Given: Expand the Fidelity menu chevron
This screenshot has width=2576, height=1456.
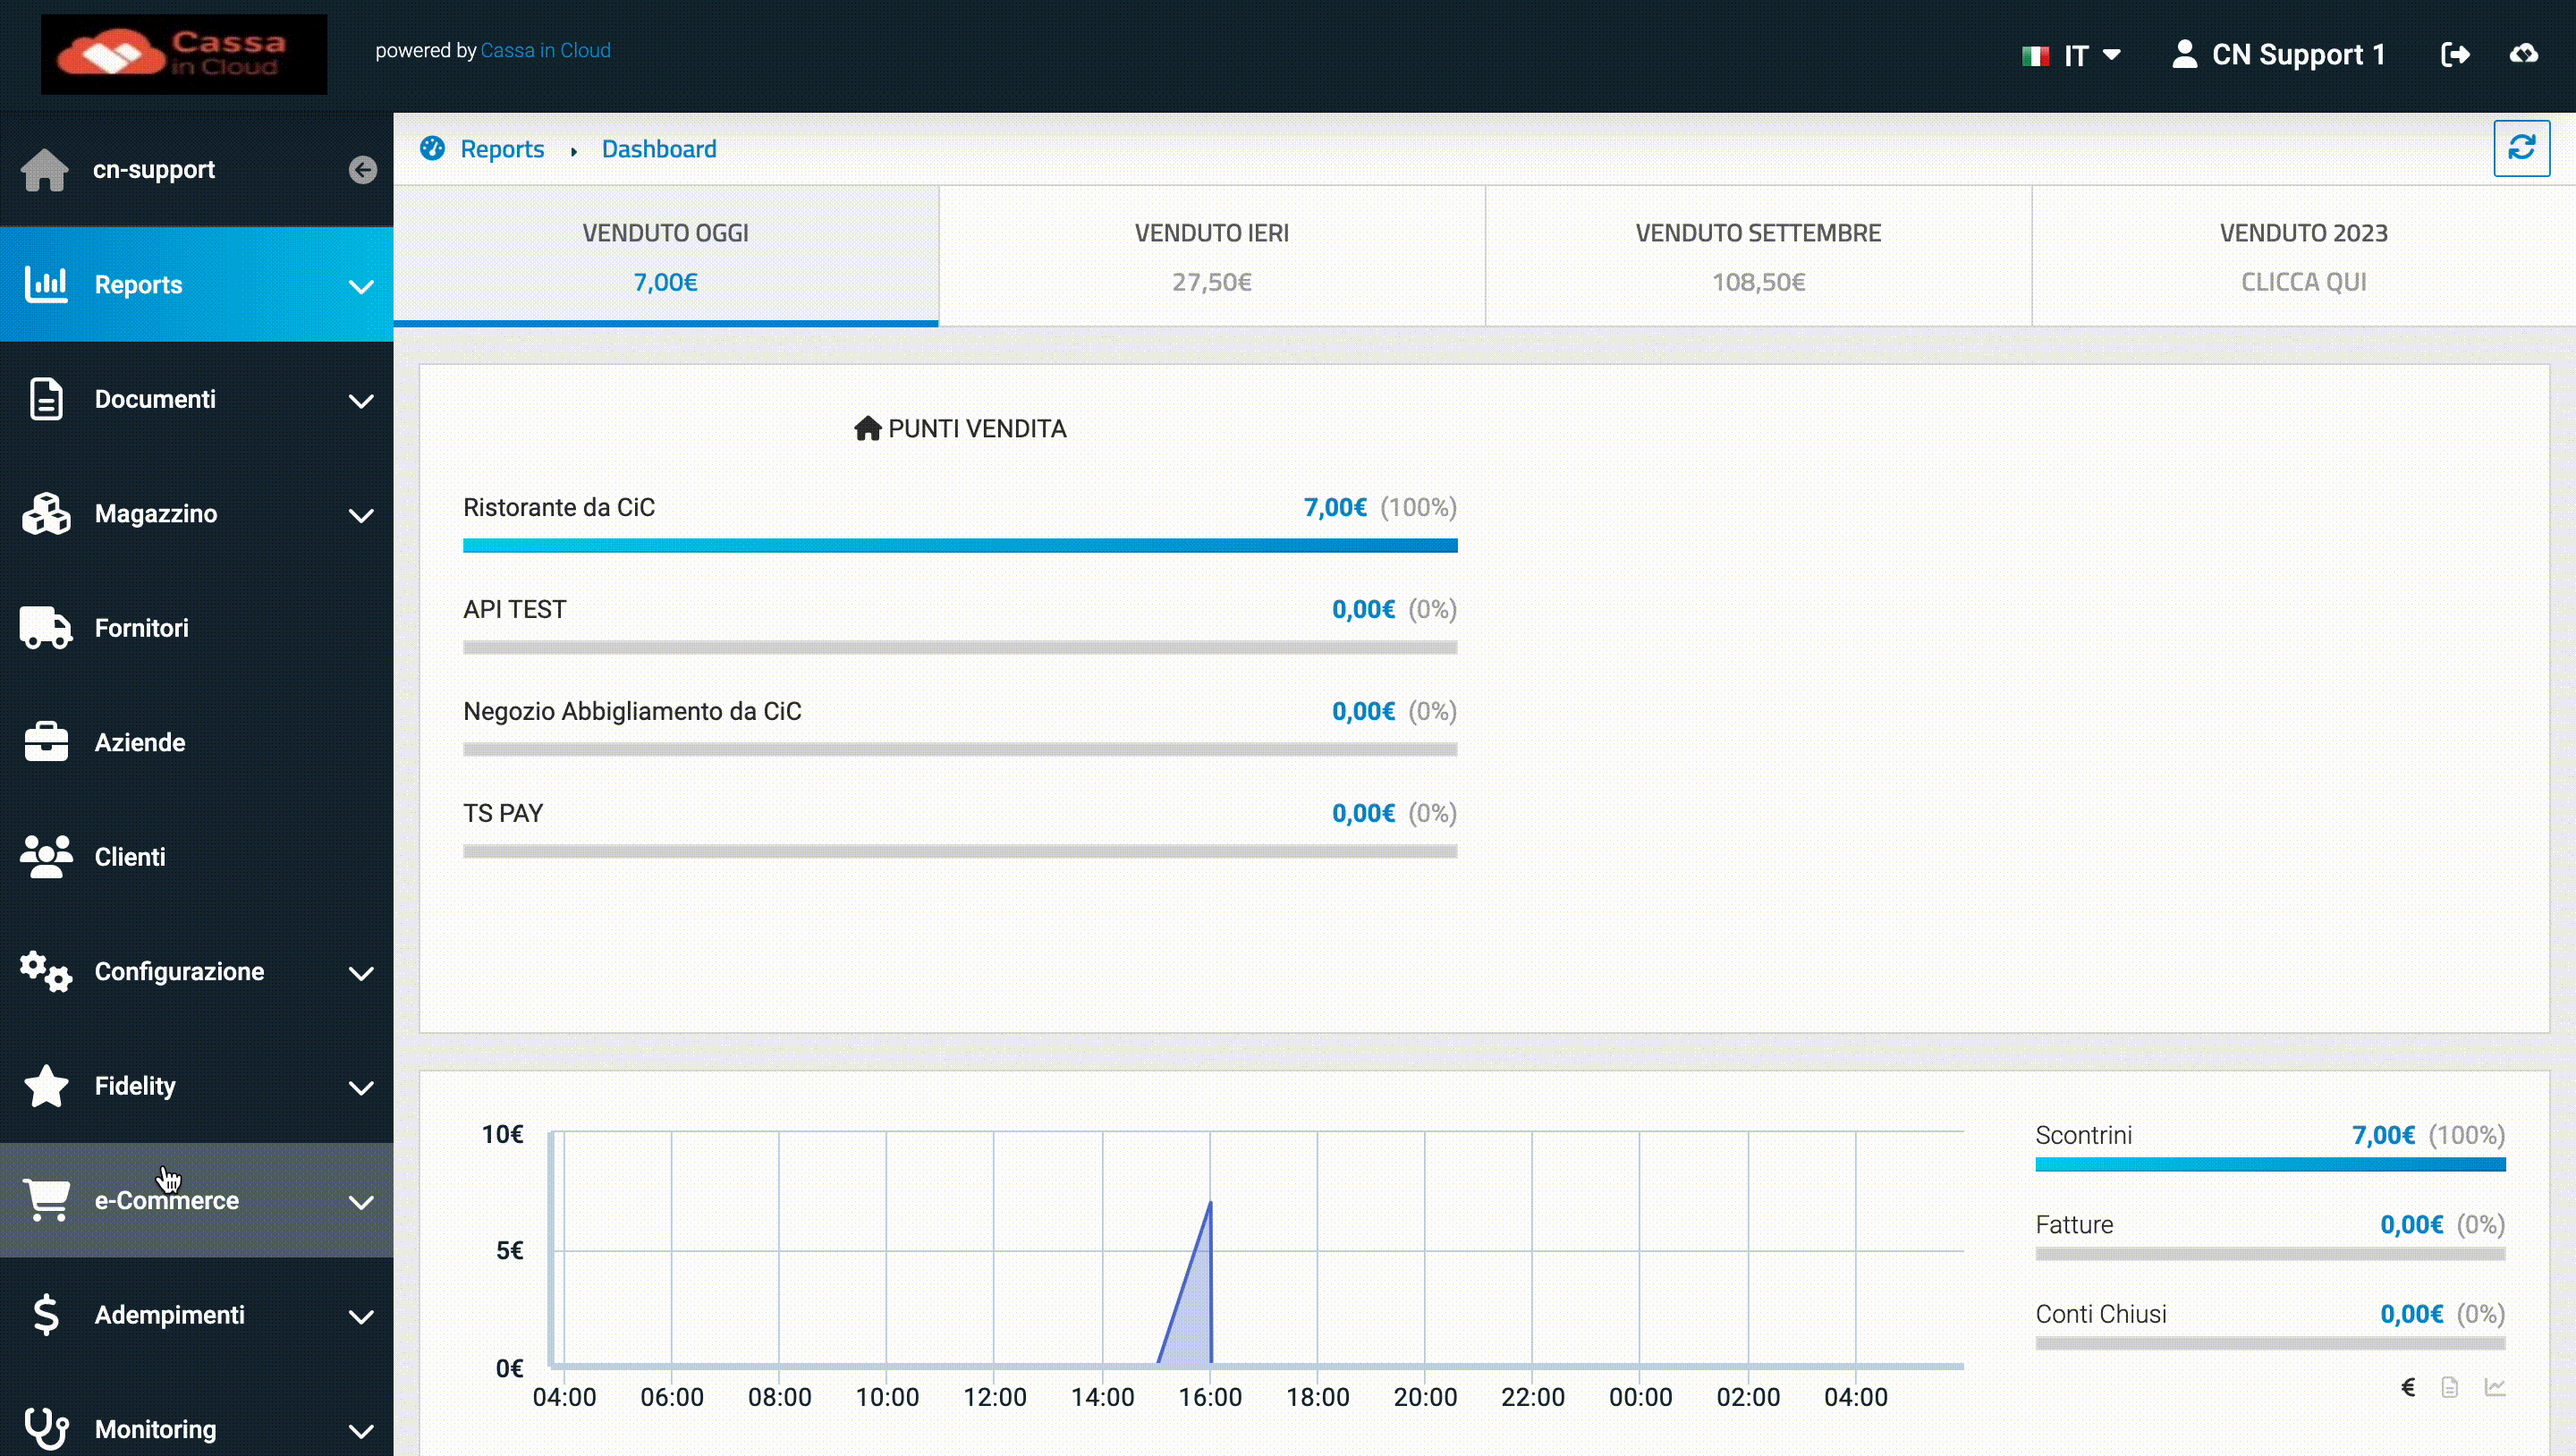Looking at the screenshot, I should (361, 1088).
